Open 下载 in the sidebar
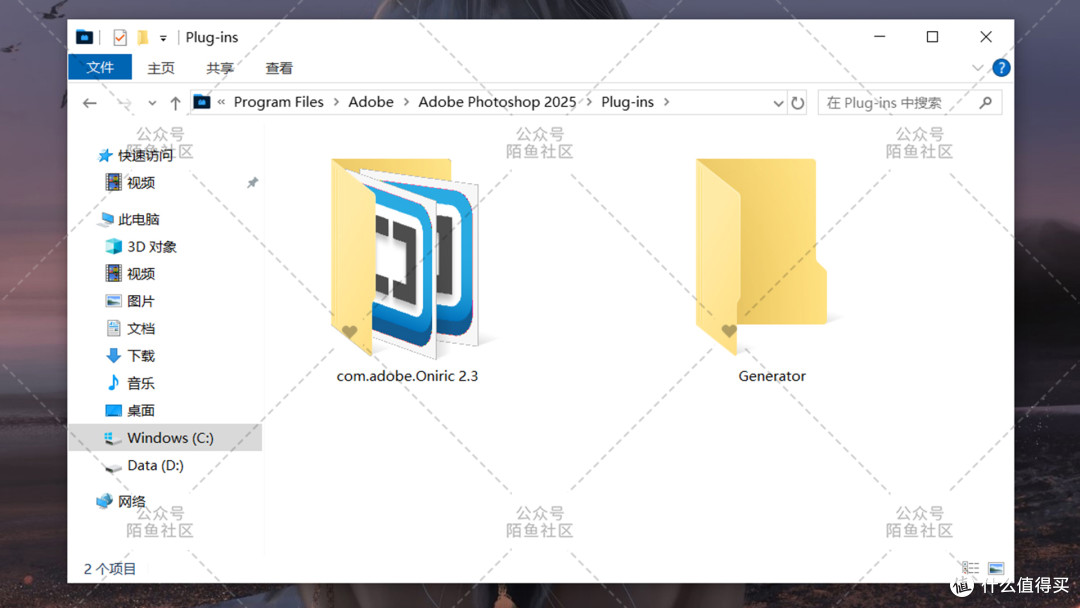The height and width of the screenshot is (608, 1080). [141, 355]
